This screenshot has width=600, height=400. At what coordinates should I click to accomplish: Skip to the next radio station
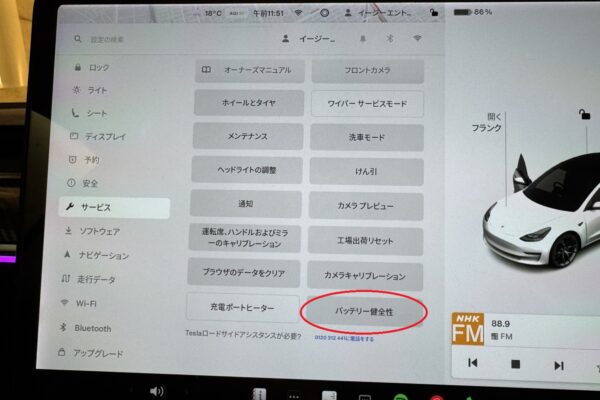coord(558,365)
